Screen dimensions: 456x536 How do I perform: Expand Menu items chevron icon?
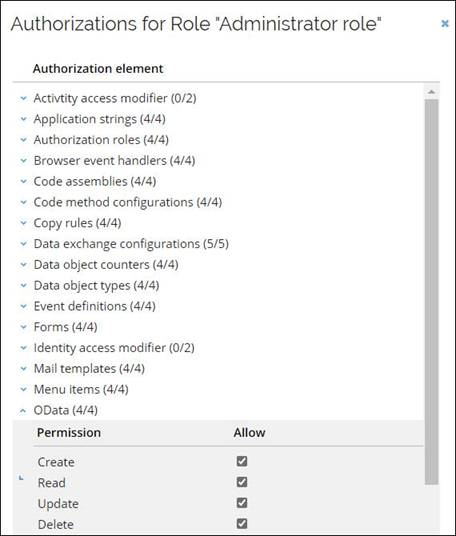(23, 390)
